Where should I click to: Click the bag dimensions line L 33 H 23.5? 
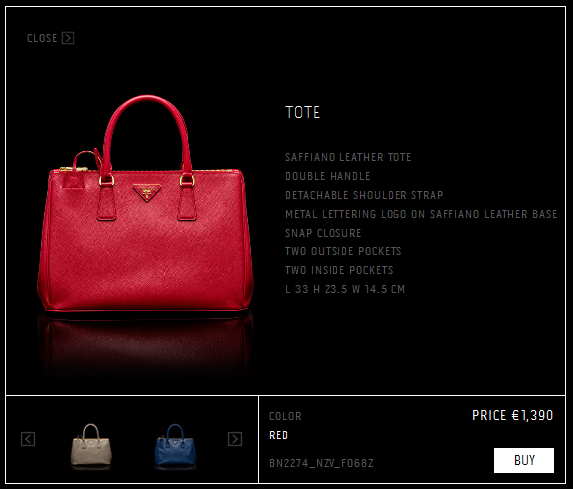click(x=345, y=289)
